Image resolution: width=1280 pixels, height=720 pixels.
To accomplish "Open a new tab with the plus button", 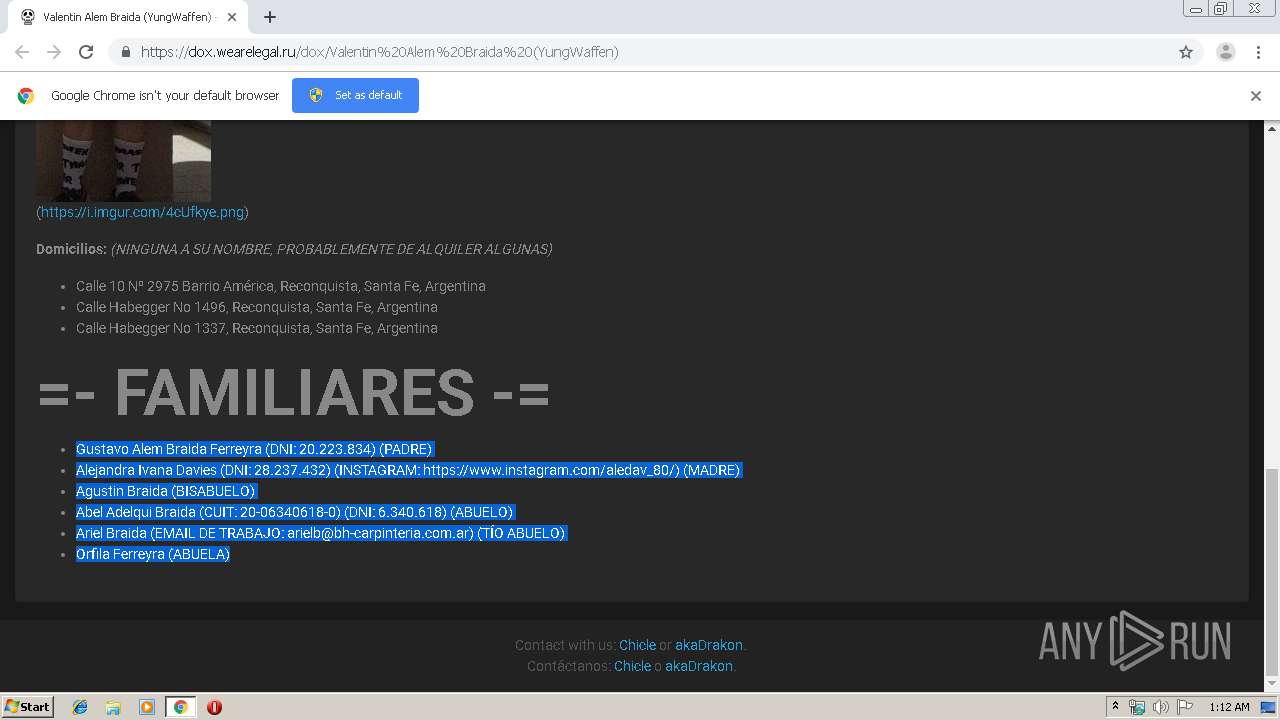I will tap(270, 17).
